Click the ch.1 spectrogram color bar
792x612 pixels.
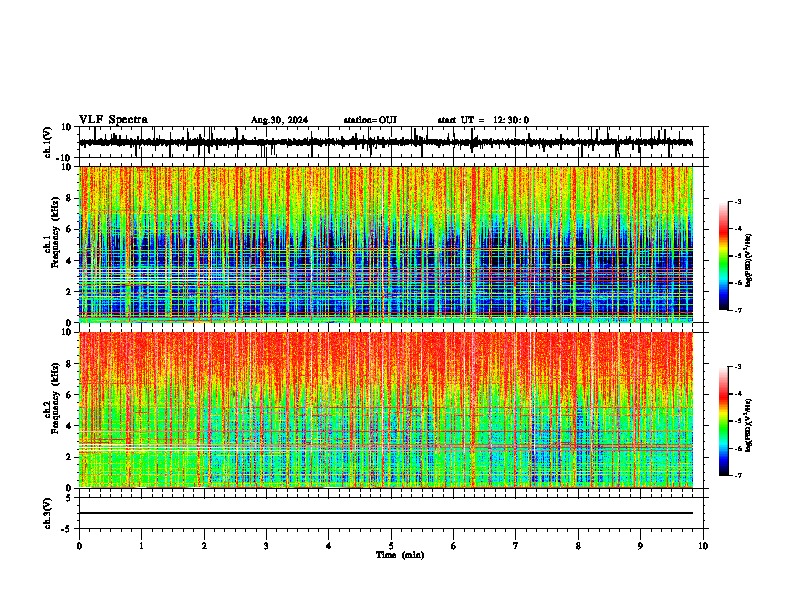tap(724, 256)
